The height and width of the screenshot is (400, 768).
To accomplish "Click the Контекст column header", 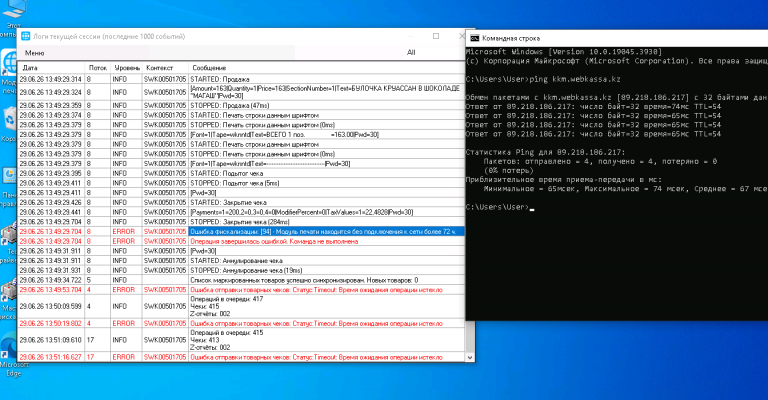I will 165,68.
